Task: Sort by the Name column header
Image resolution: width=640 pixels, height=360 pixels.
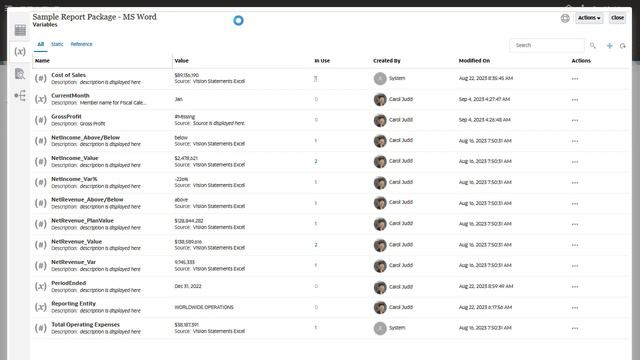Action: click(42, 61)
